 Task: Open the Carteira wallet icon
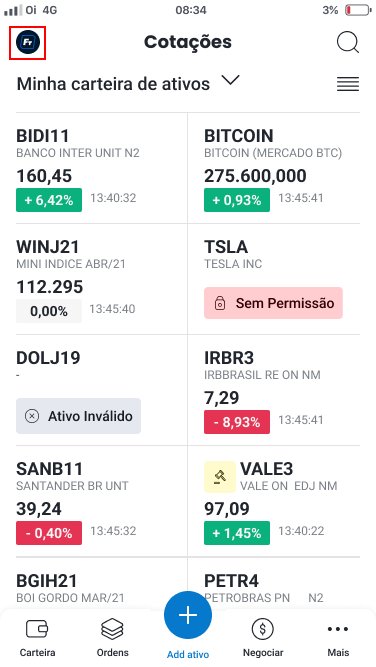click(x=37, y=628)
